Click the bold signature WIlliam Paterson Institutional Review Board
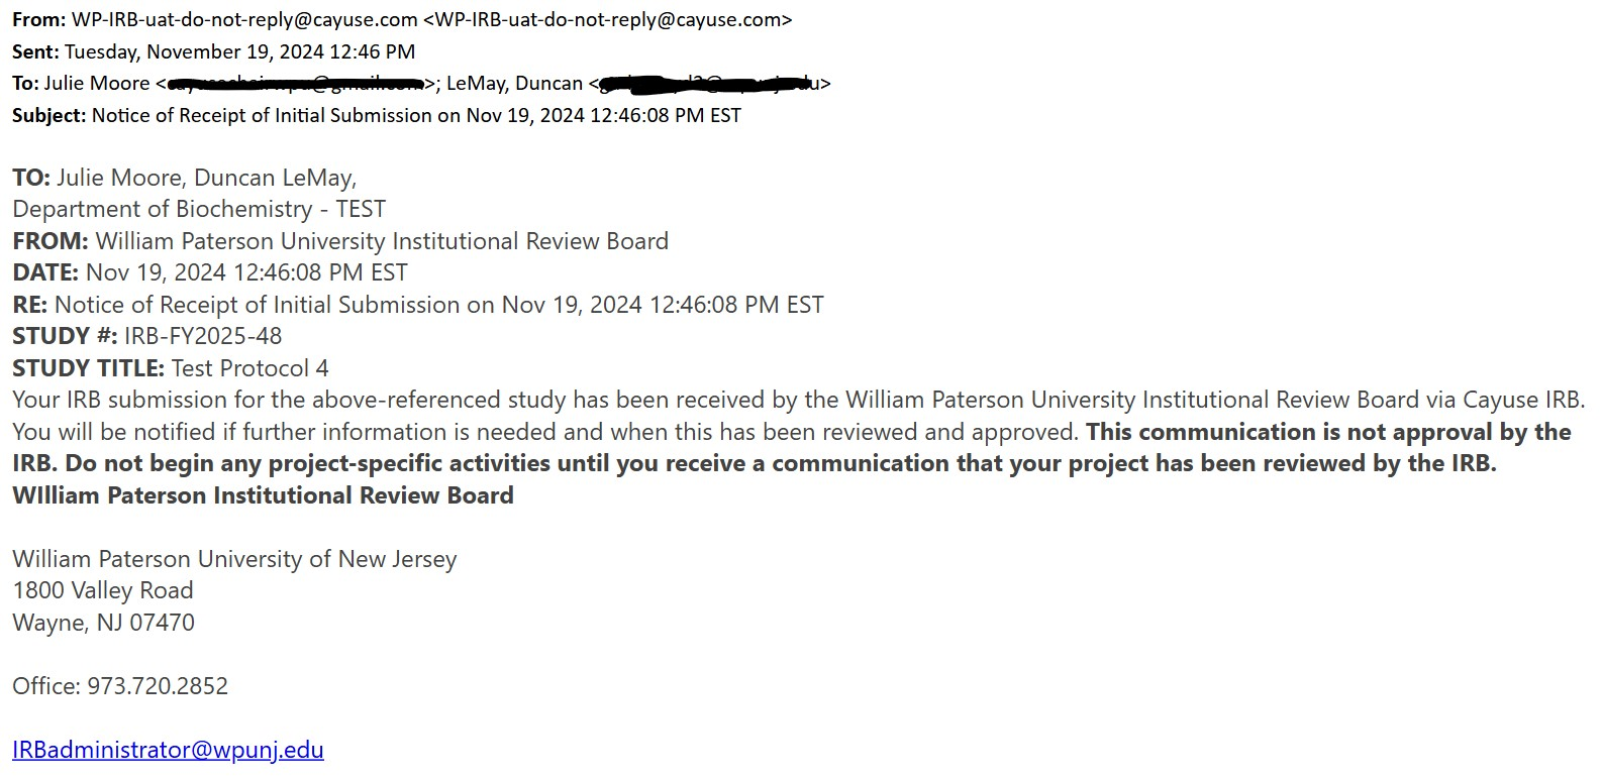This screenshot has height=779, width=1604. click(263, 496)
